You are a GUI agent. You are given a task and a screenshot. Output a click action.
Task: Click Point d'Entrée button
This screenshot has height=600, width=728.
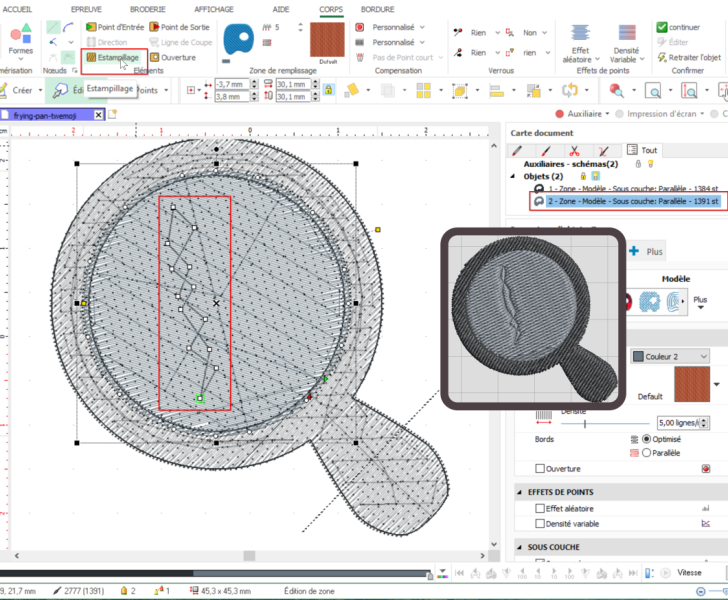pos(115,27)
